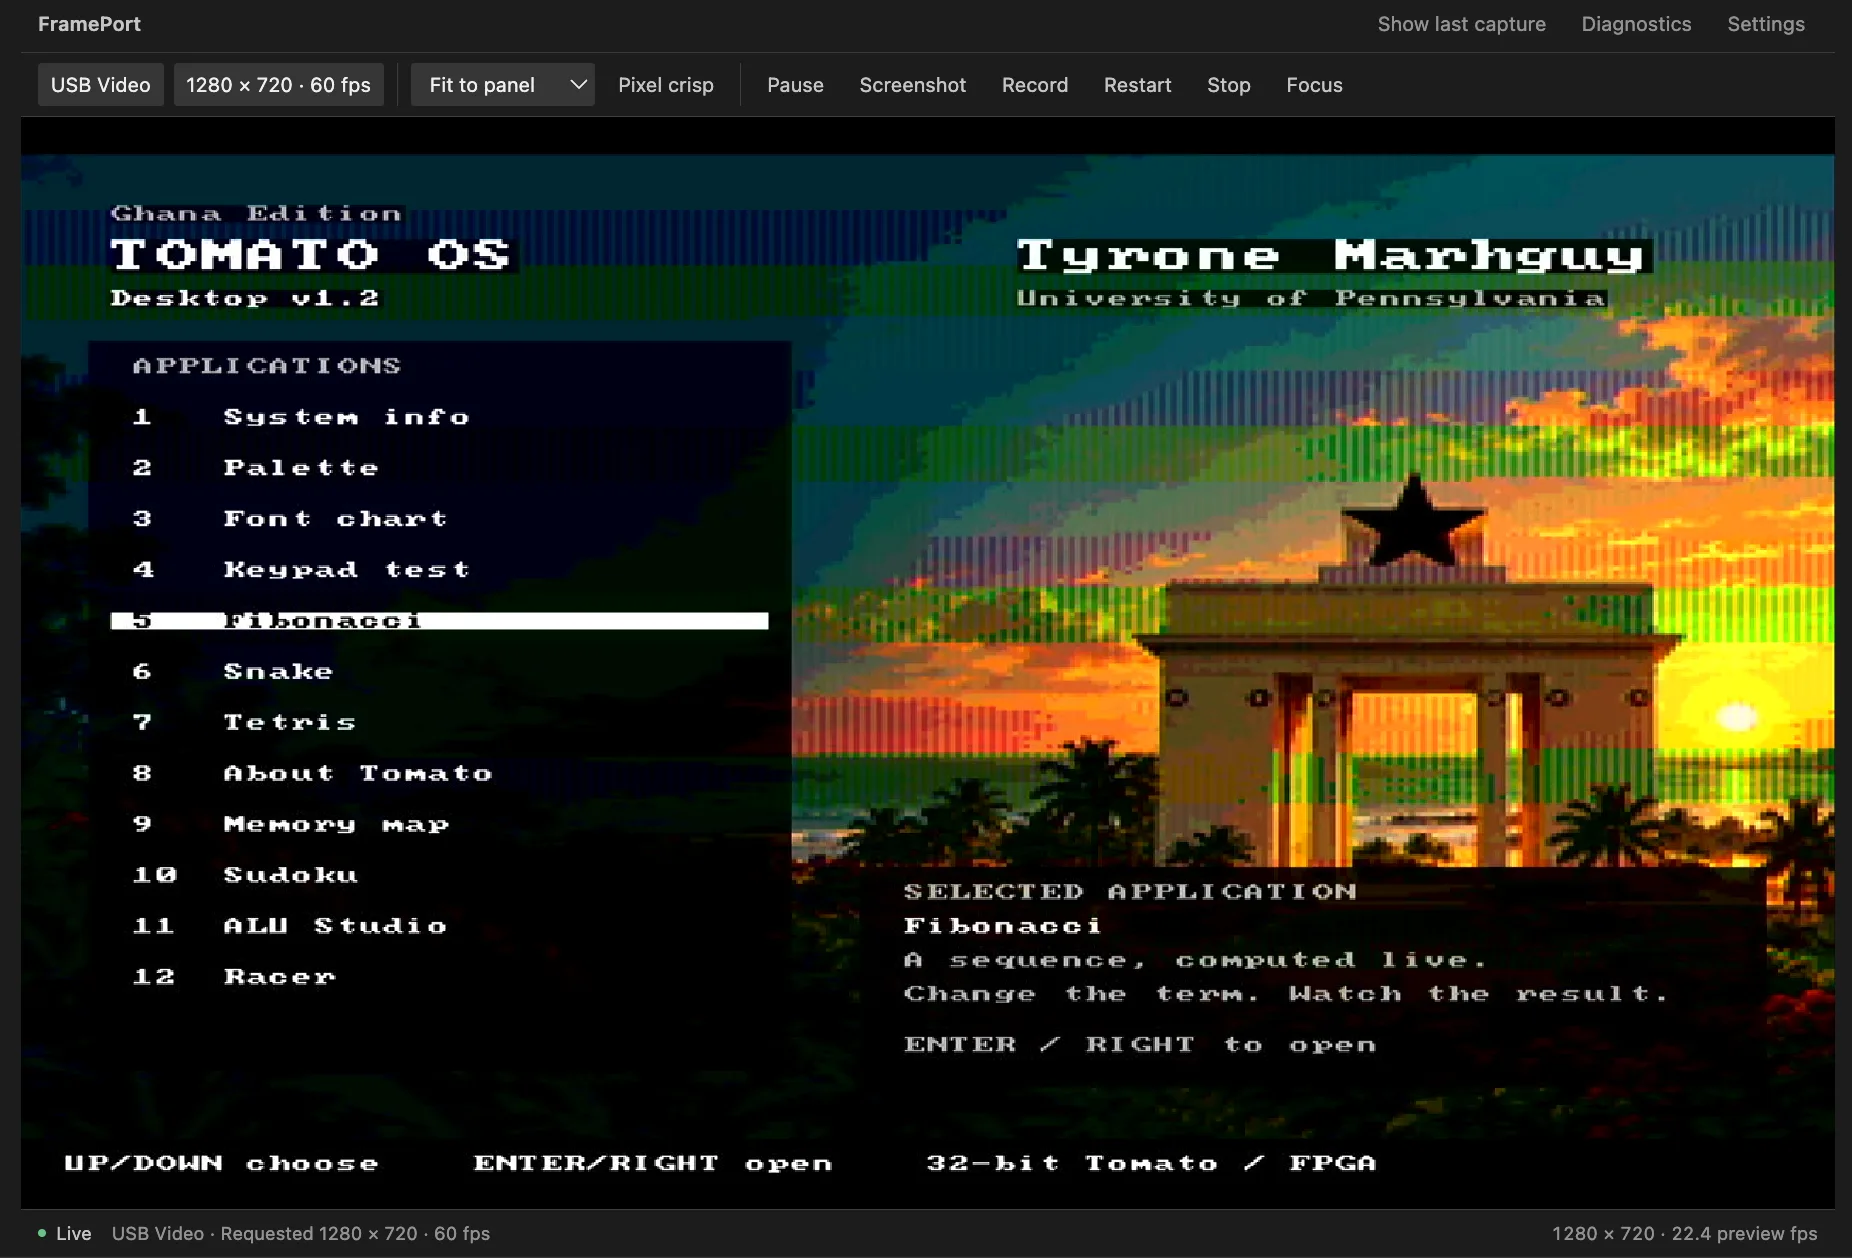This screenshot has height=1258, width=1852.
Task: Click the Desktop v1.2 version text
Action: 245,298
